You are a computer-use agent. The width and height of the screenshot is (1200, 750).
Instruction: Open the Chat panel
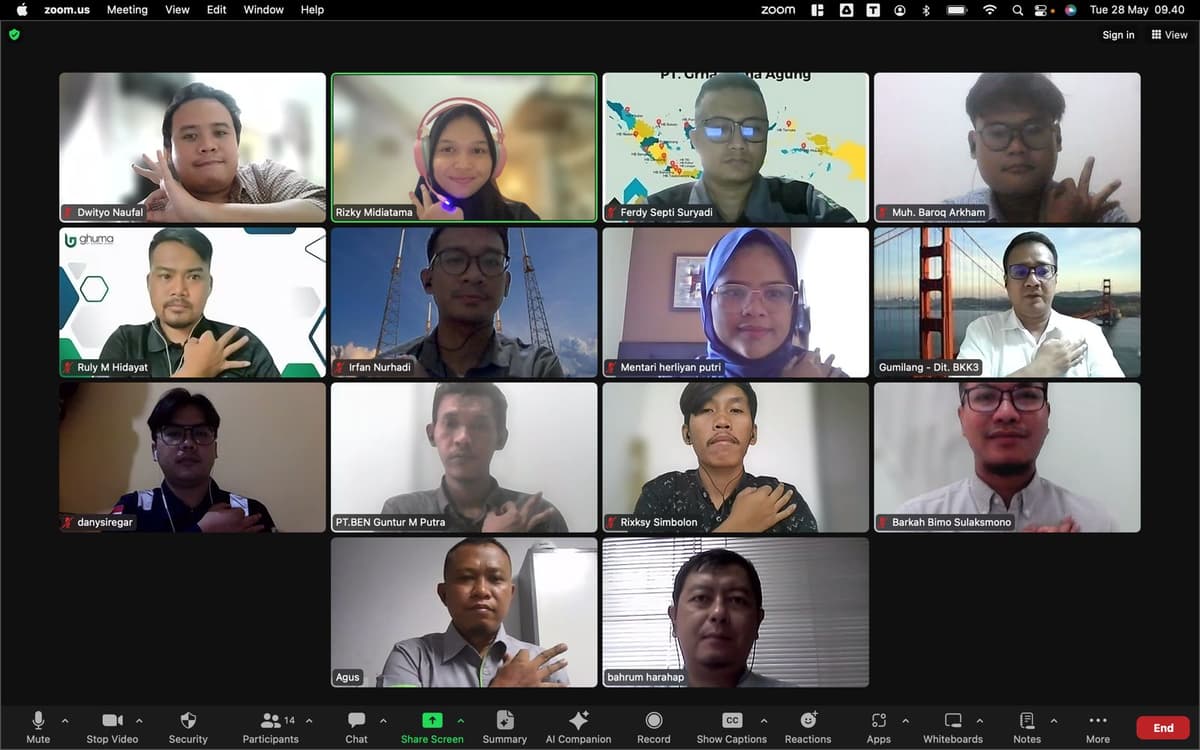tap(356, 721)
